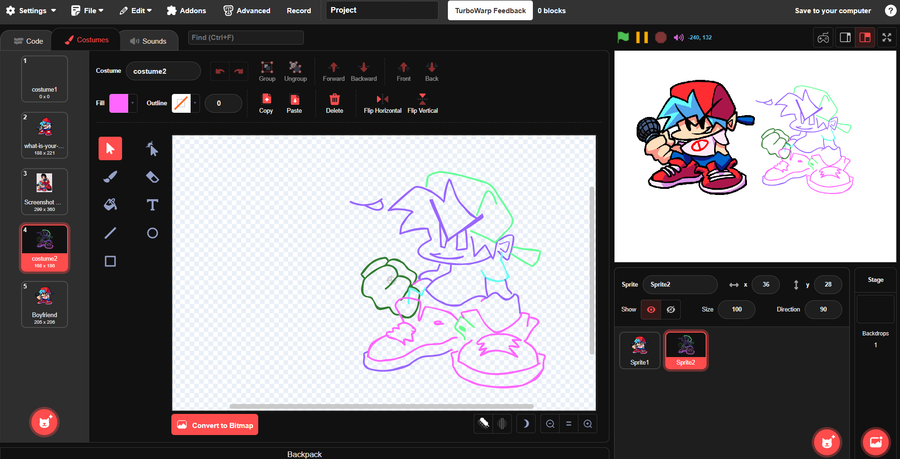Open the Addons menu
The image size is (900, 459).
click(186, 10)
